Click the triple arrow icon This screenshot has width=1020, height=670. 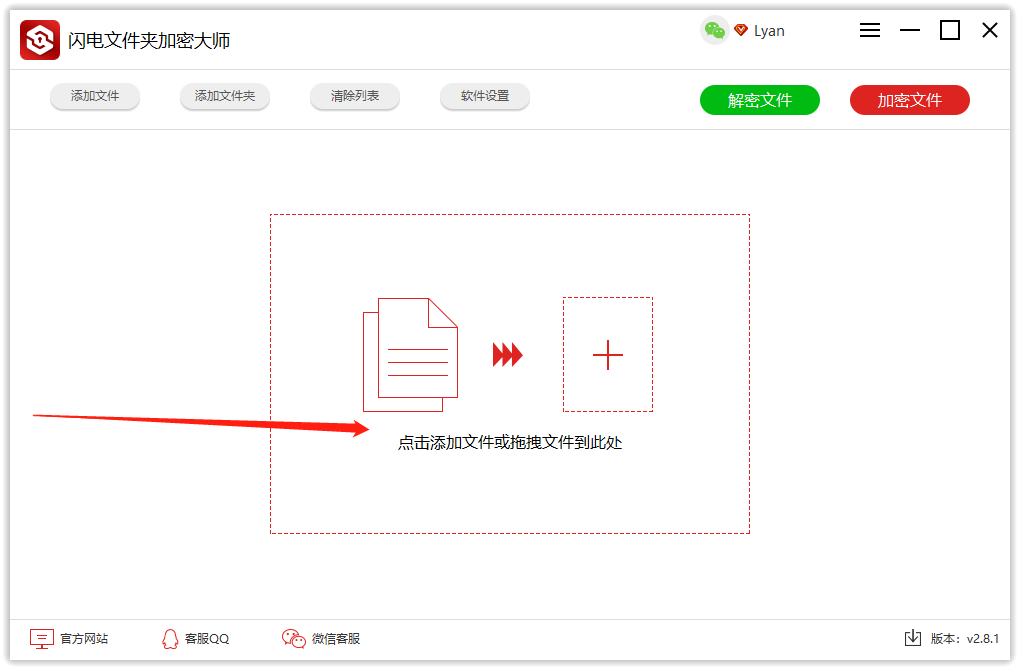pos(507,355)
